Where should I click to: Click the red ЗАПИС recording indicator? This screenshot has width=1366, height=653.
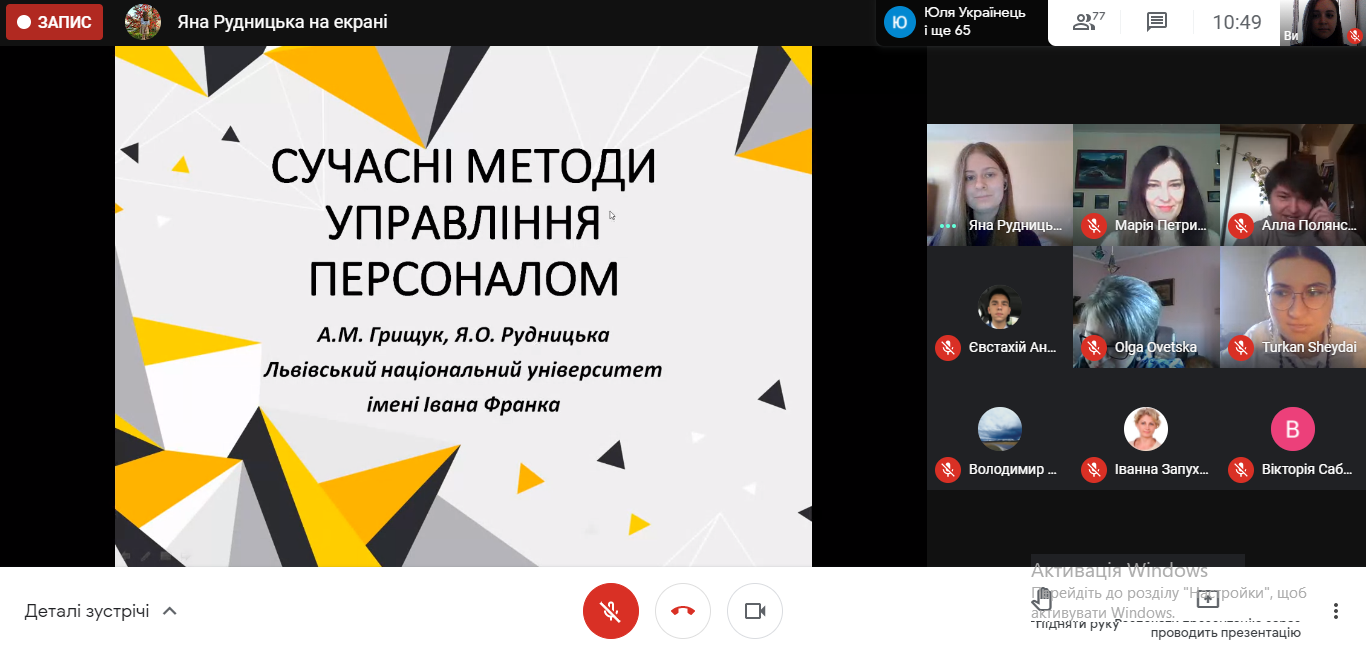(55, 22)
